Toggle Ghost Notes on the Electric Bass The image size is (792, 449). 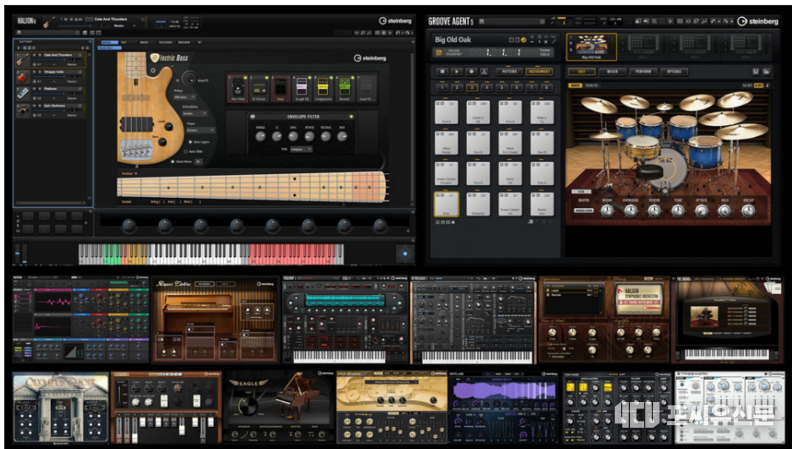pyautogui.click(x=173, y=162)
